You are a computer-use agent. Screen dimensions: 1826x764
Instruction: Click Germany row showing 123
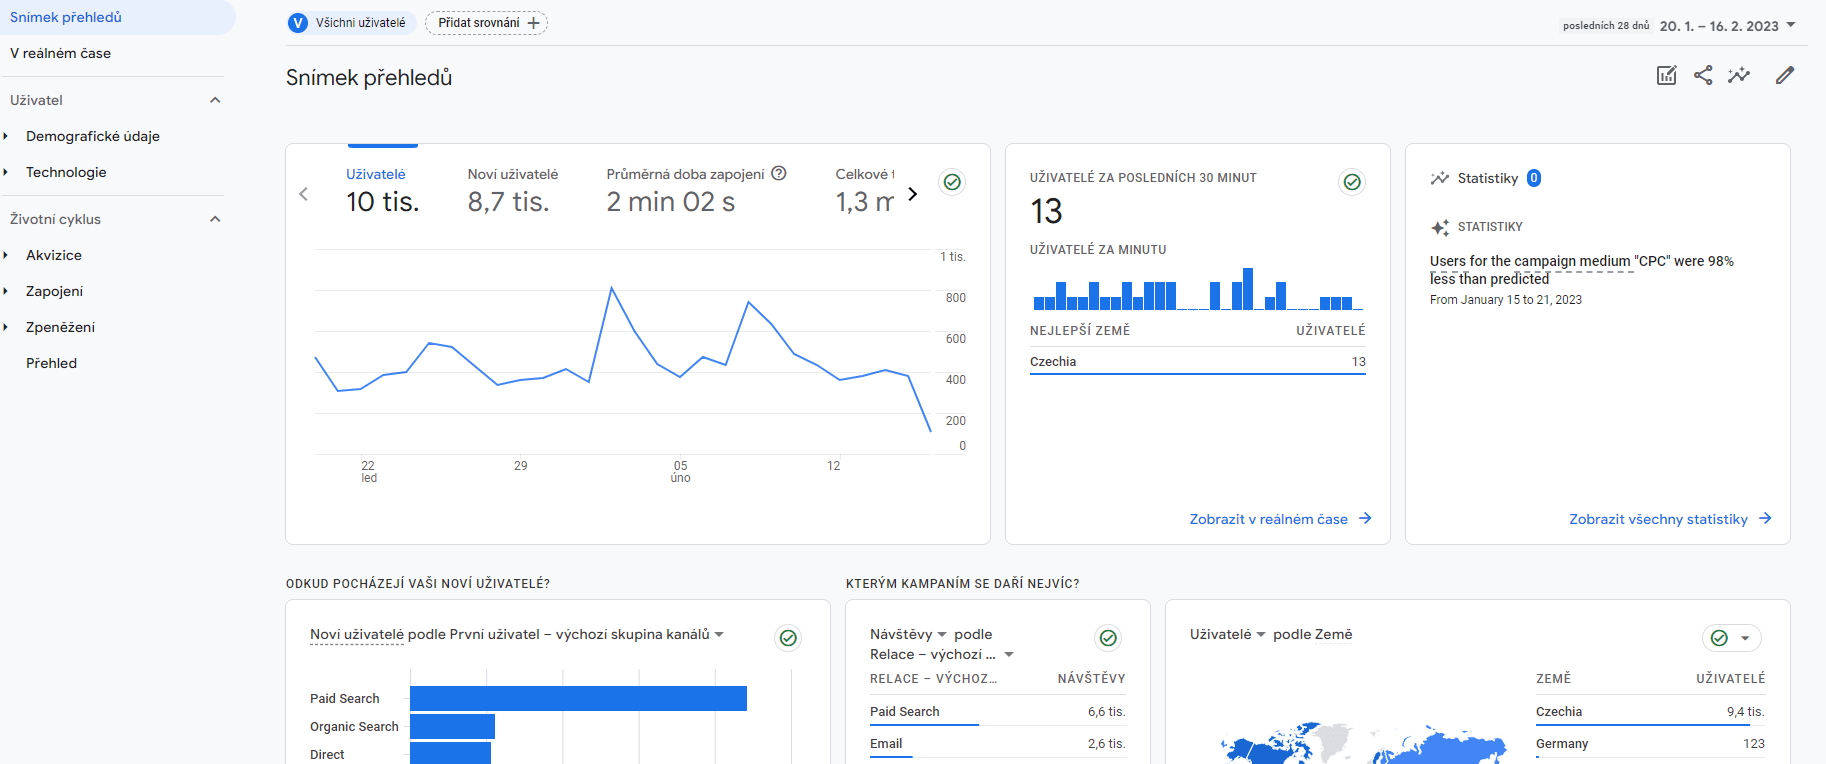(x=1651, y=744)
